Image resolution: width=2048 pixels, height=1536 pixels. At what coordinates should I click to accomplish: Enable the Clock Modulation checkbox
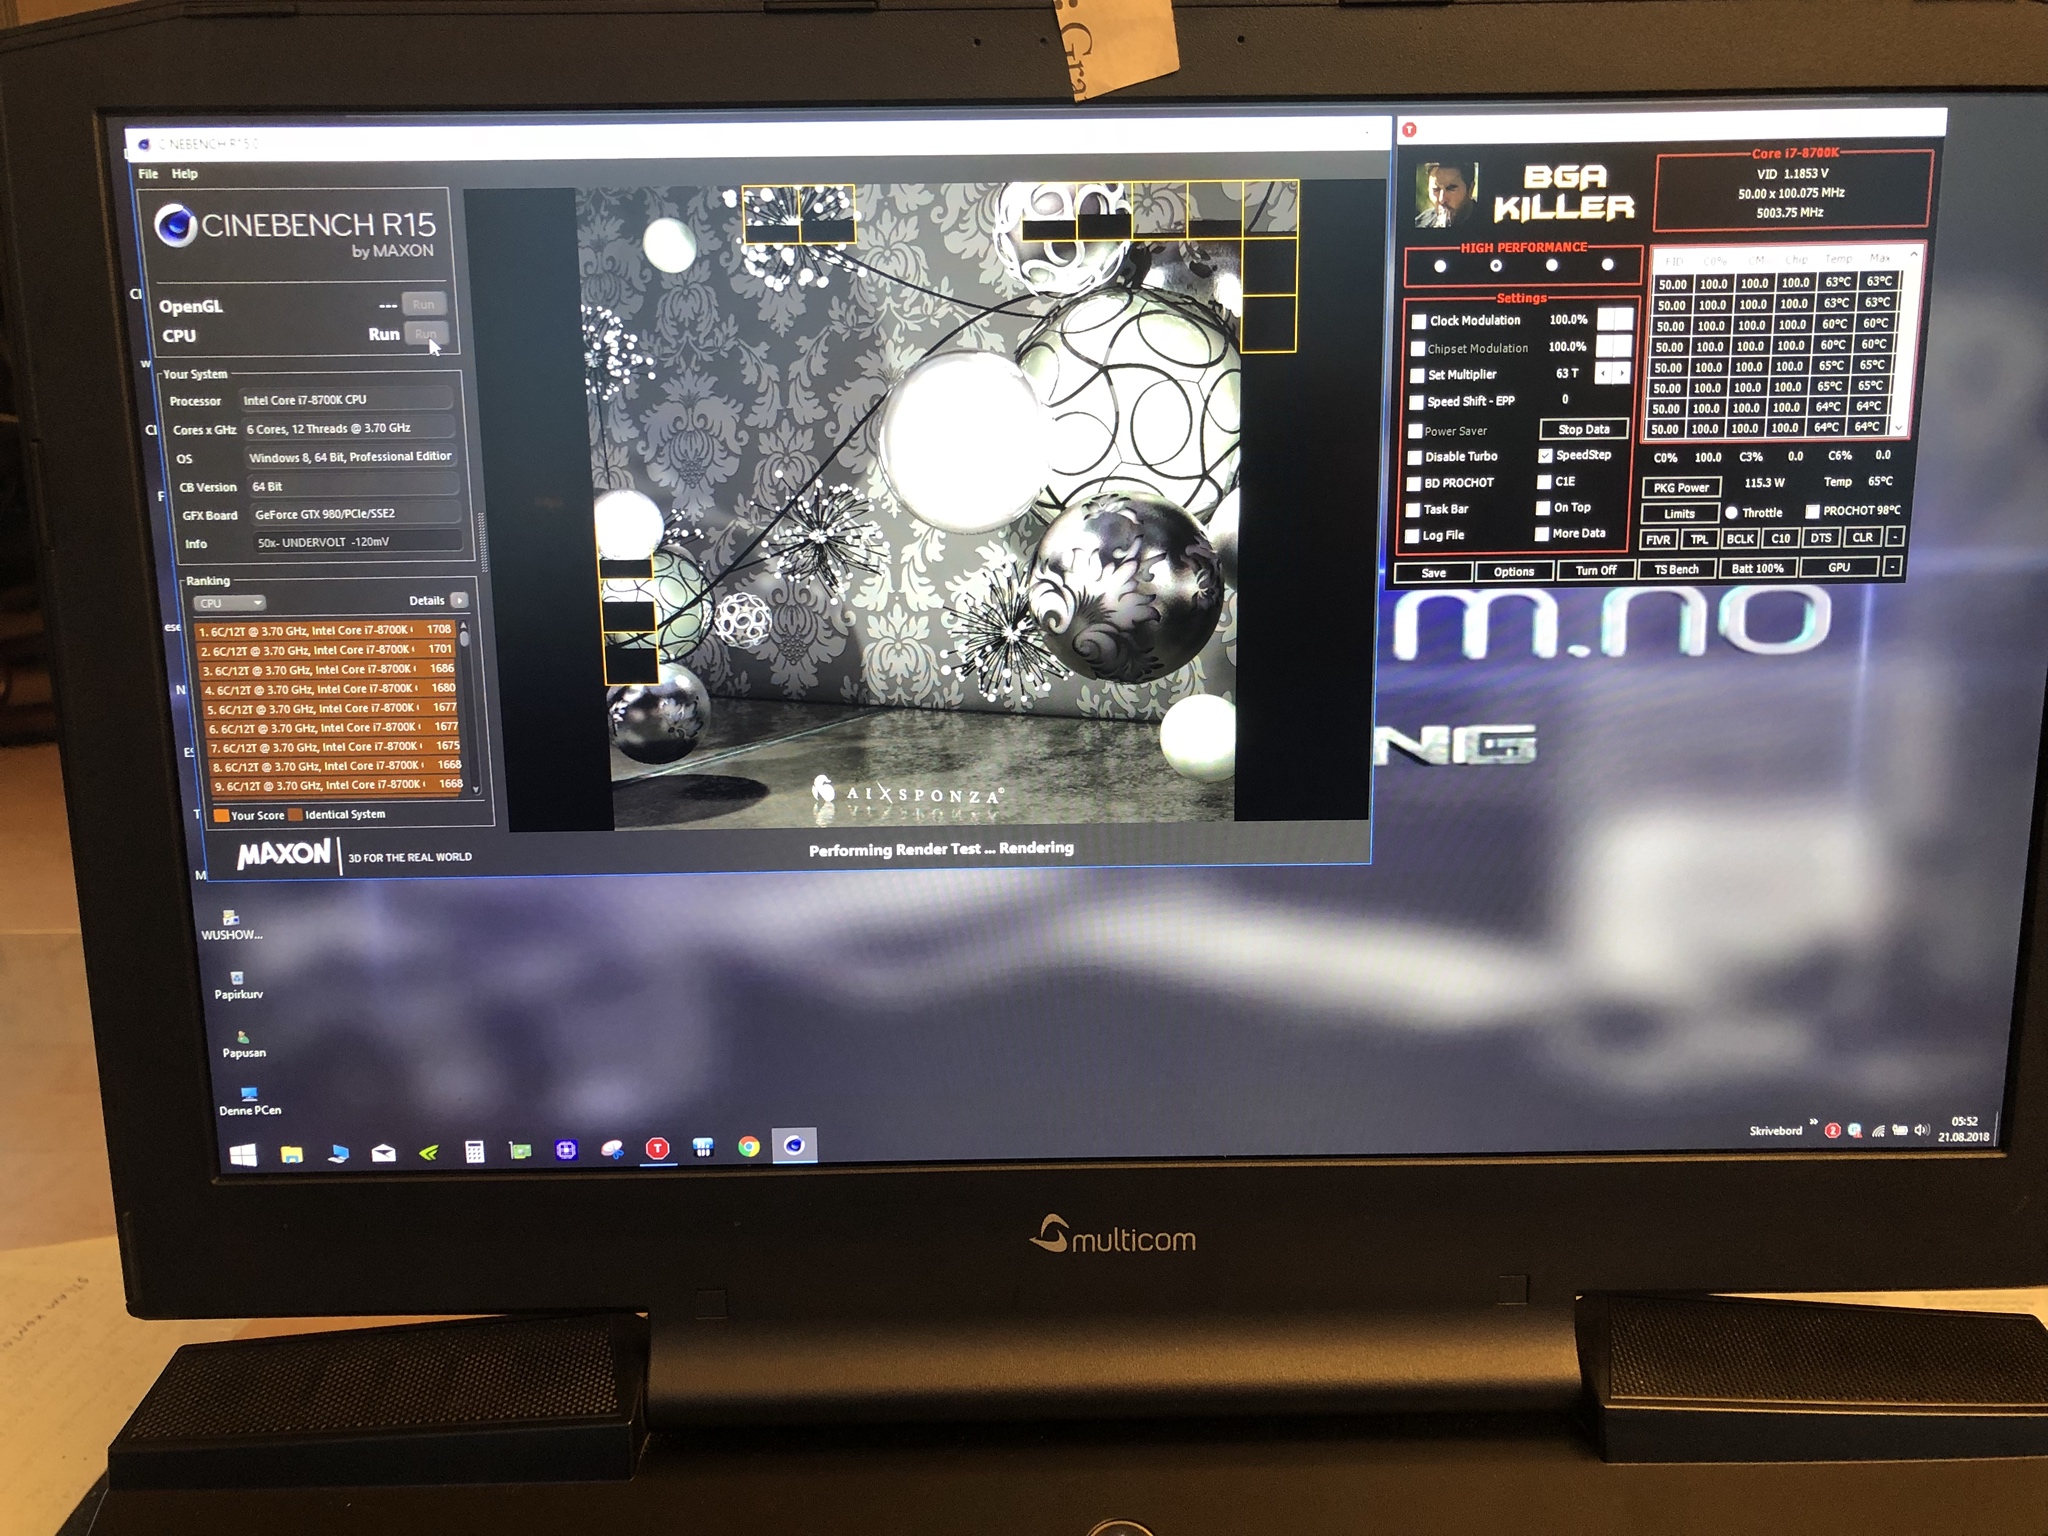(x=1418, y=321)
